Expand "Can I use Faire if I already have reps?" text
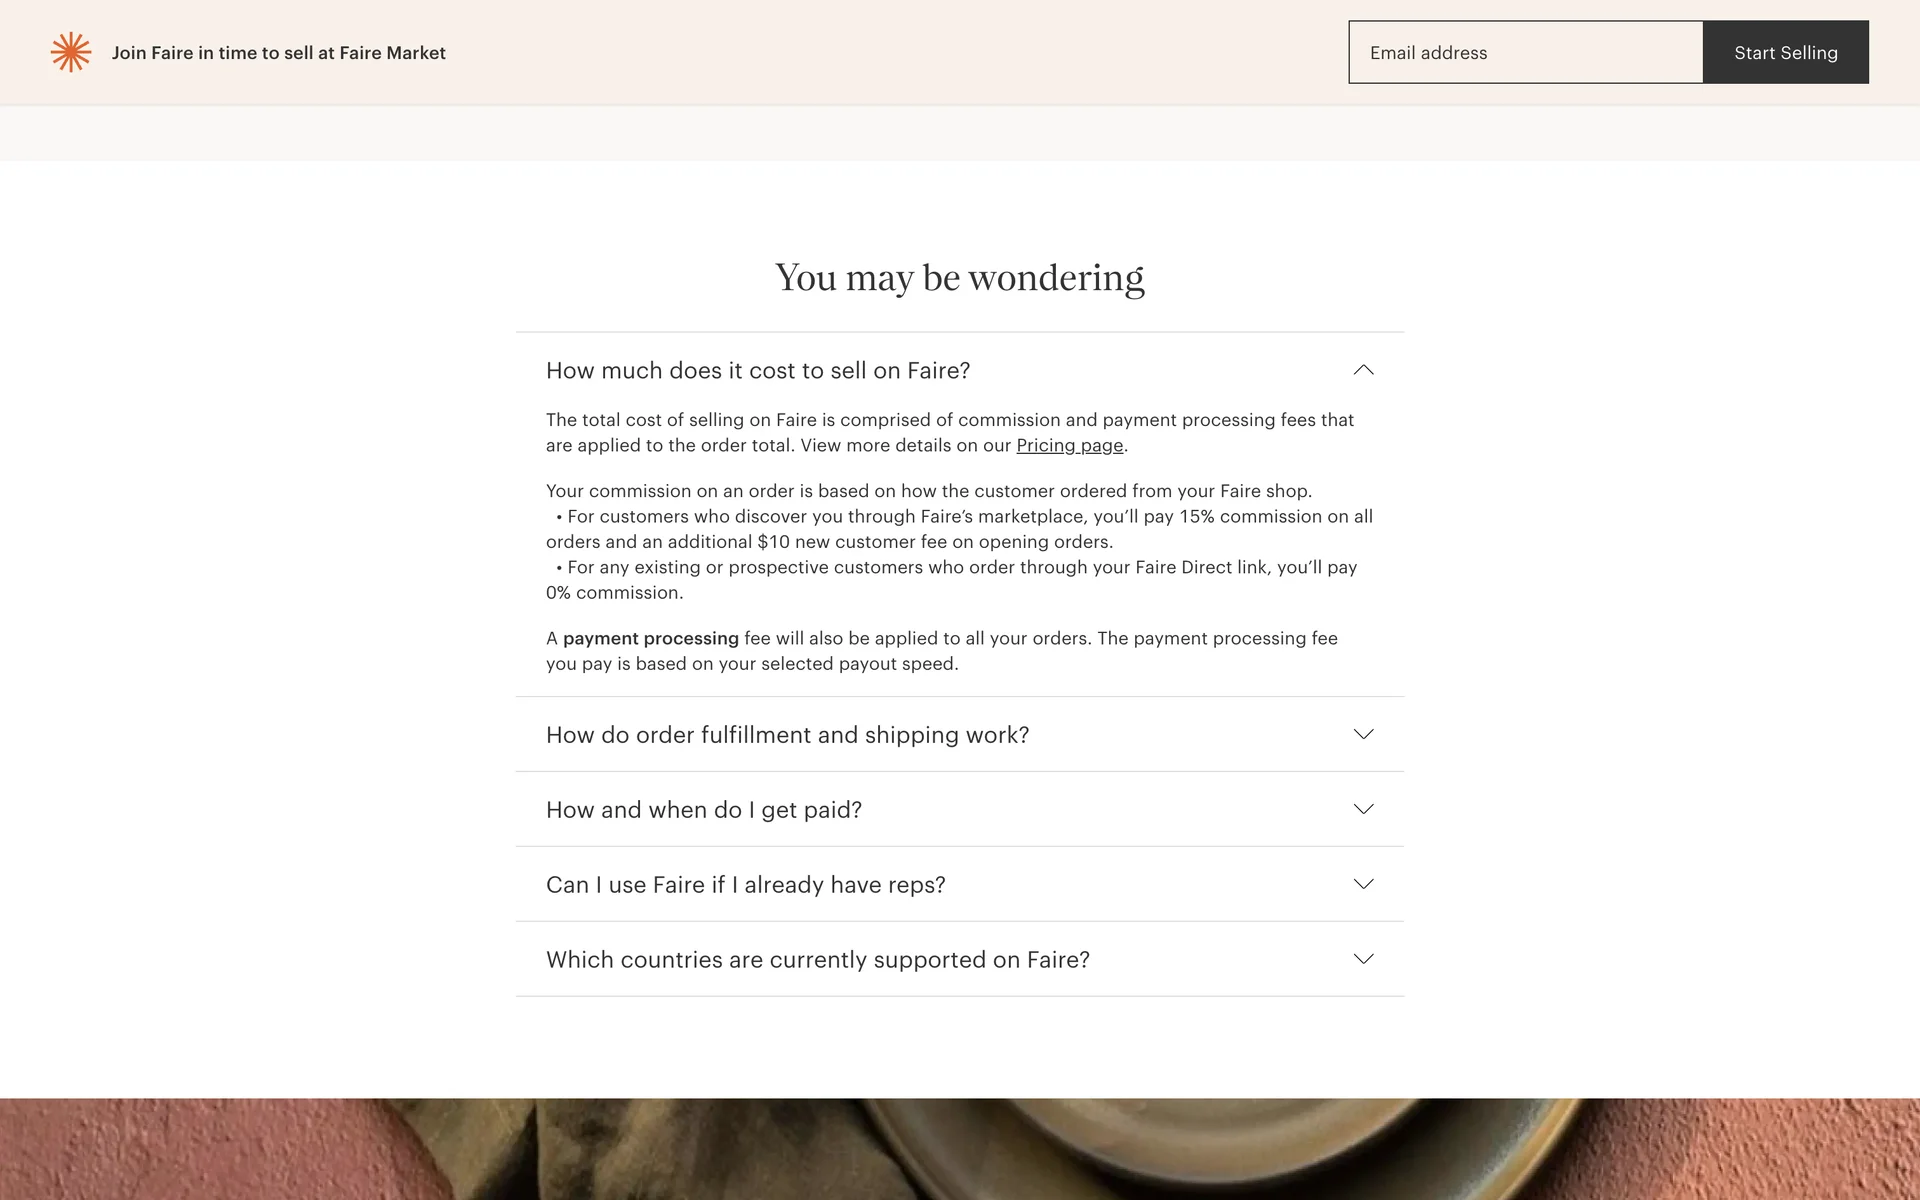The height and width of the screenshot is (1200, 1920). 745,885
